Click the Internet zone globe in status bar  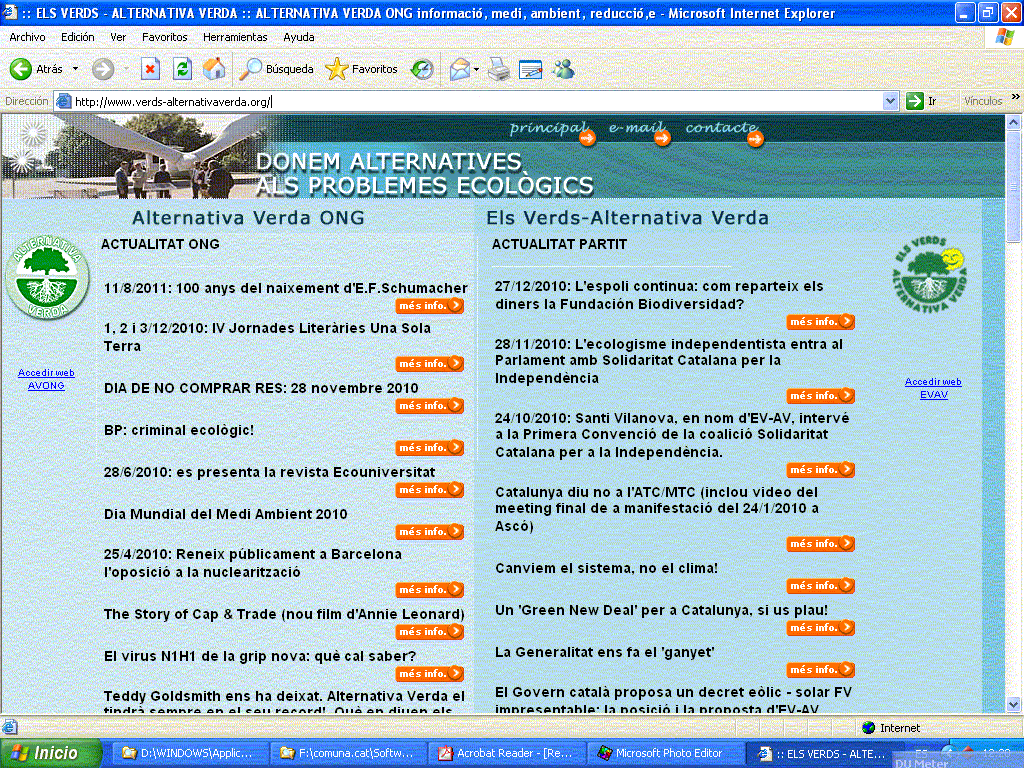(869, 728)
